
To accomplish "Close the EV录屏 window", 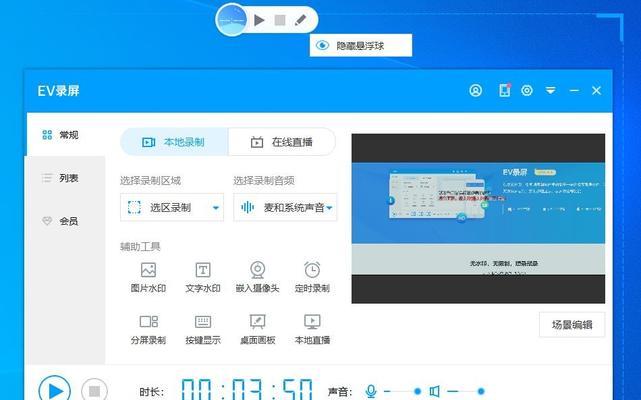I will [x=596, y=90].
